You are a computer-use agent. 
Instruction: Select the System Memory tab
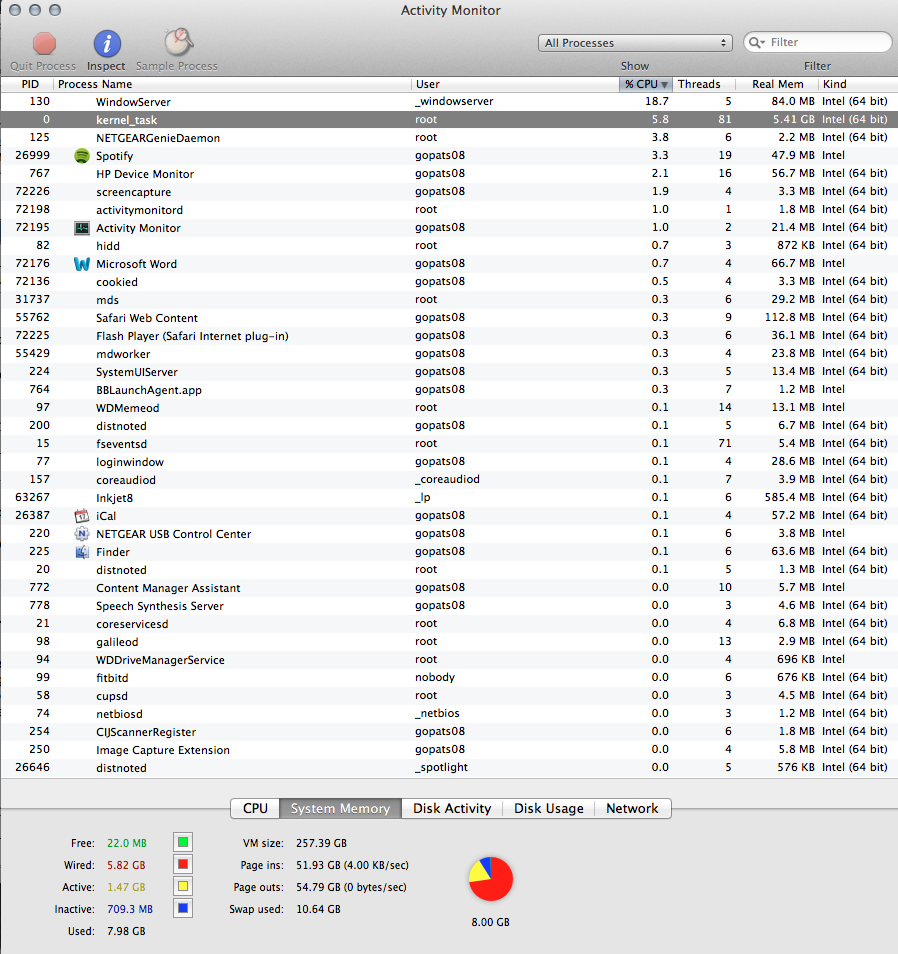(340, 808)
